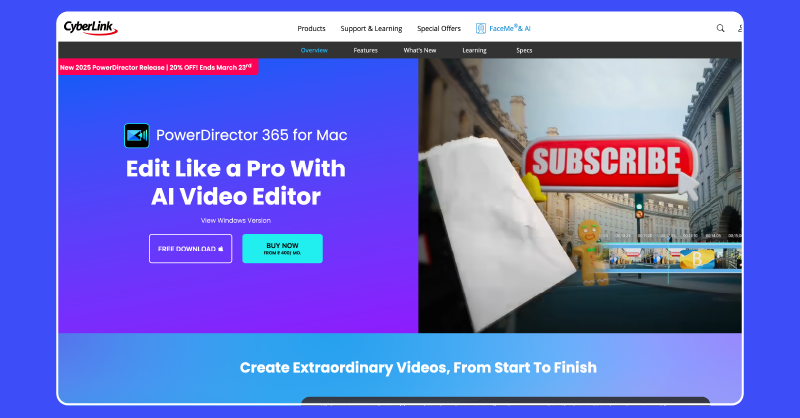Click the PowerDirector 365 app icon
The width and height of the screenshot is (800, 418).
(x=136, y=135)
